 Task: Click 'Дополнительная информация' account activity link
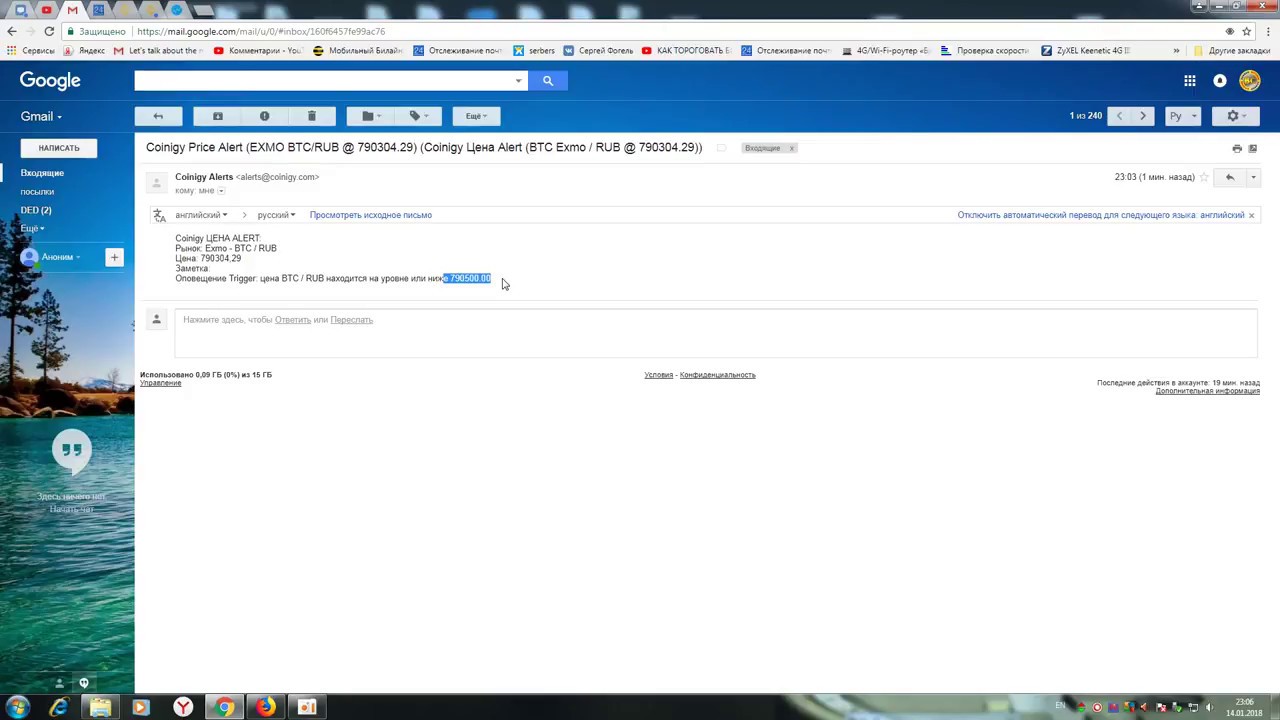(x=1207, y=391)
